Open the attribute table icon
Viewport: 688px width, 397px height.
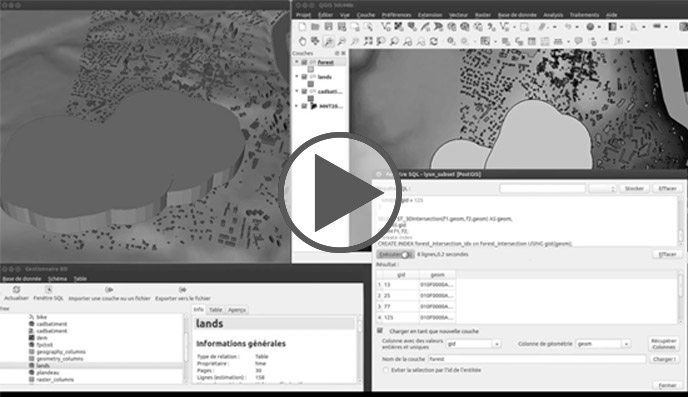pyautogui.click(x=531, y=41)
